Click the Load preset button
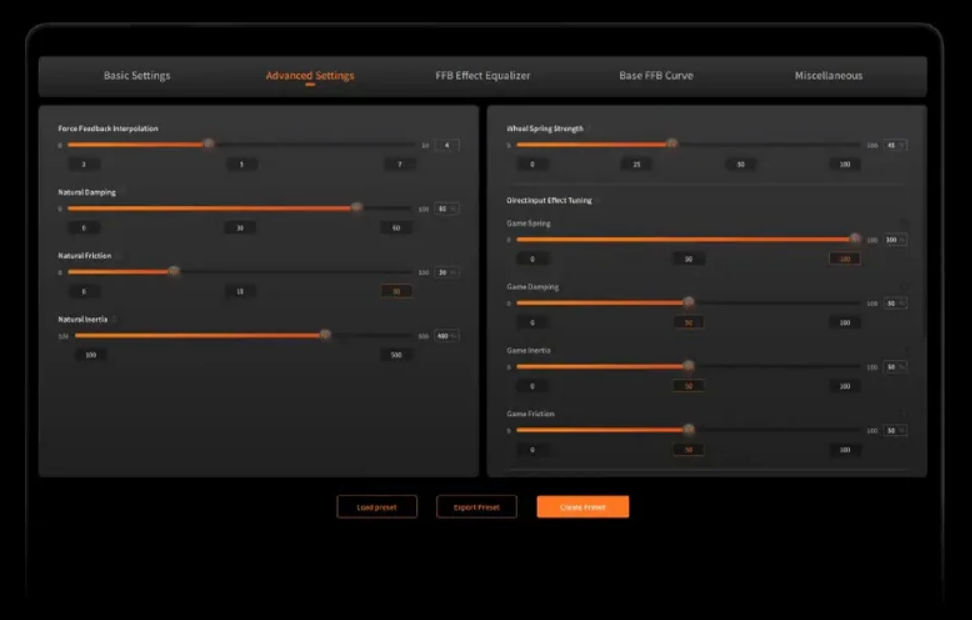 coord(377,507)
